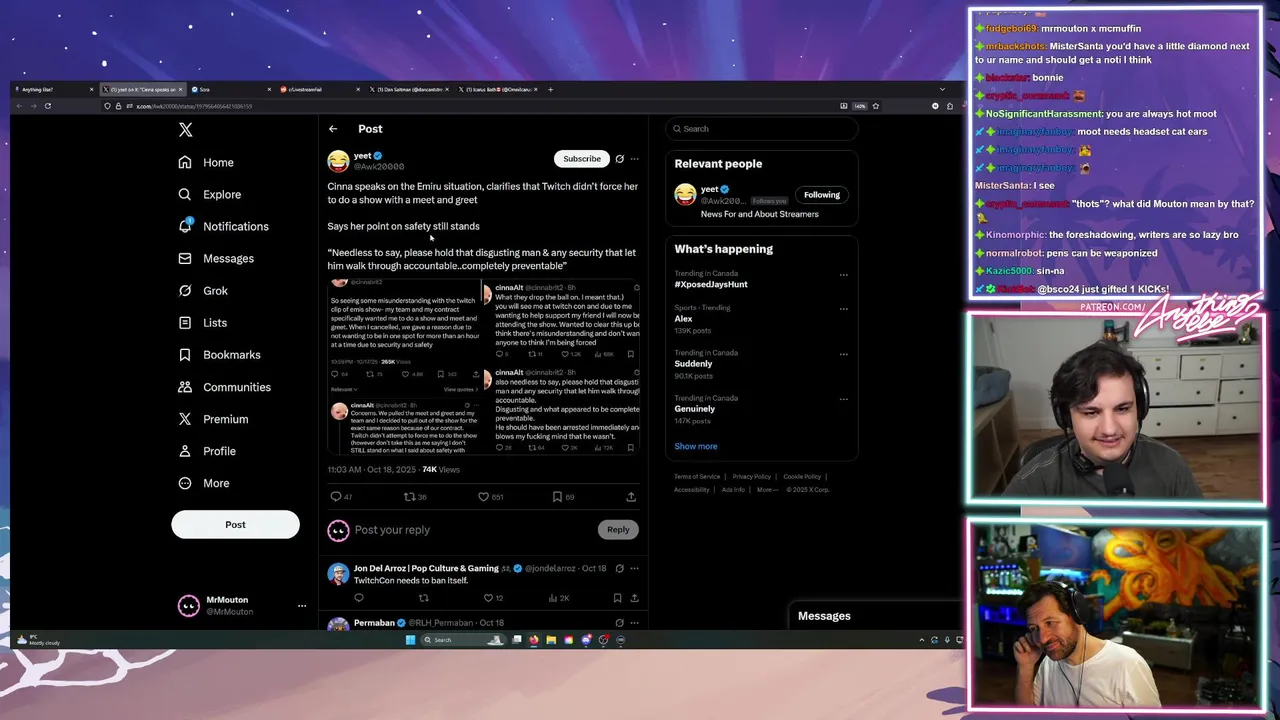The width and height of the screenshot is (1280, 720).
Task: Like yeet's post with heart
Action: pyautogui.click(x=483, y=496)
